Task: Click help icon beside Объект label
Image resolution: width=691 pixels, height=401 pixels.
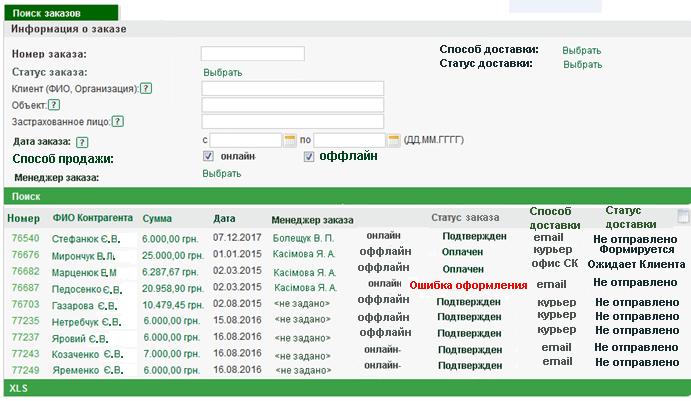Action: point(54,105)
